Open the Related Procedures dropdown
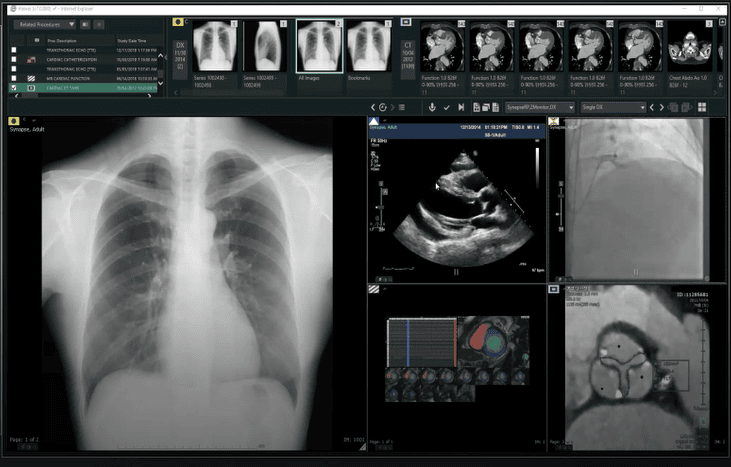The width and height of the screenshot is (731, 467). coord(45,25)
